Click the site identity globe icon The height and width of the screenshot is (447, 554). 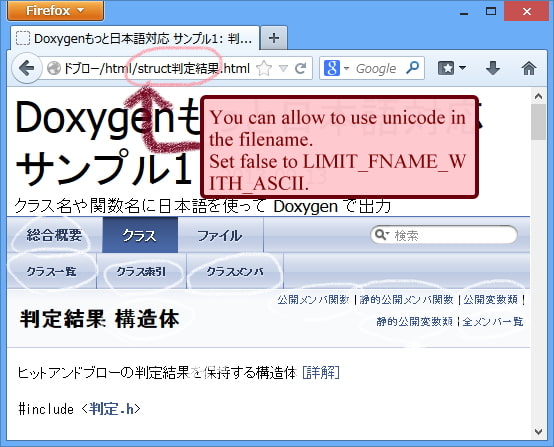coord(54,68)
